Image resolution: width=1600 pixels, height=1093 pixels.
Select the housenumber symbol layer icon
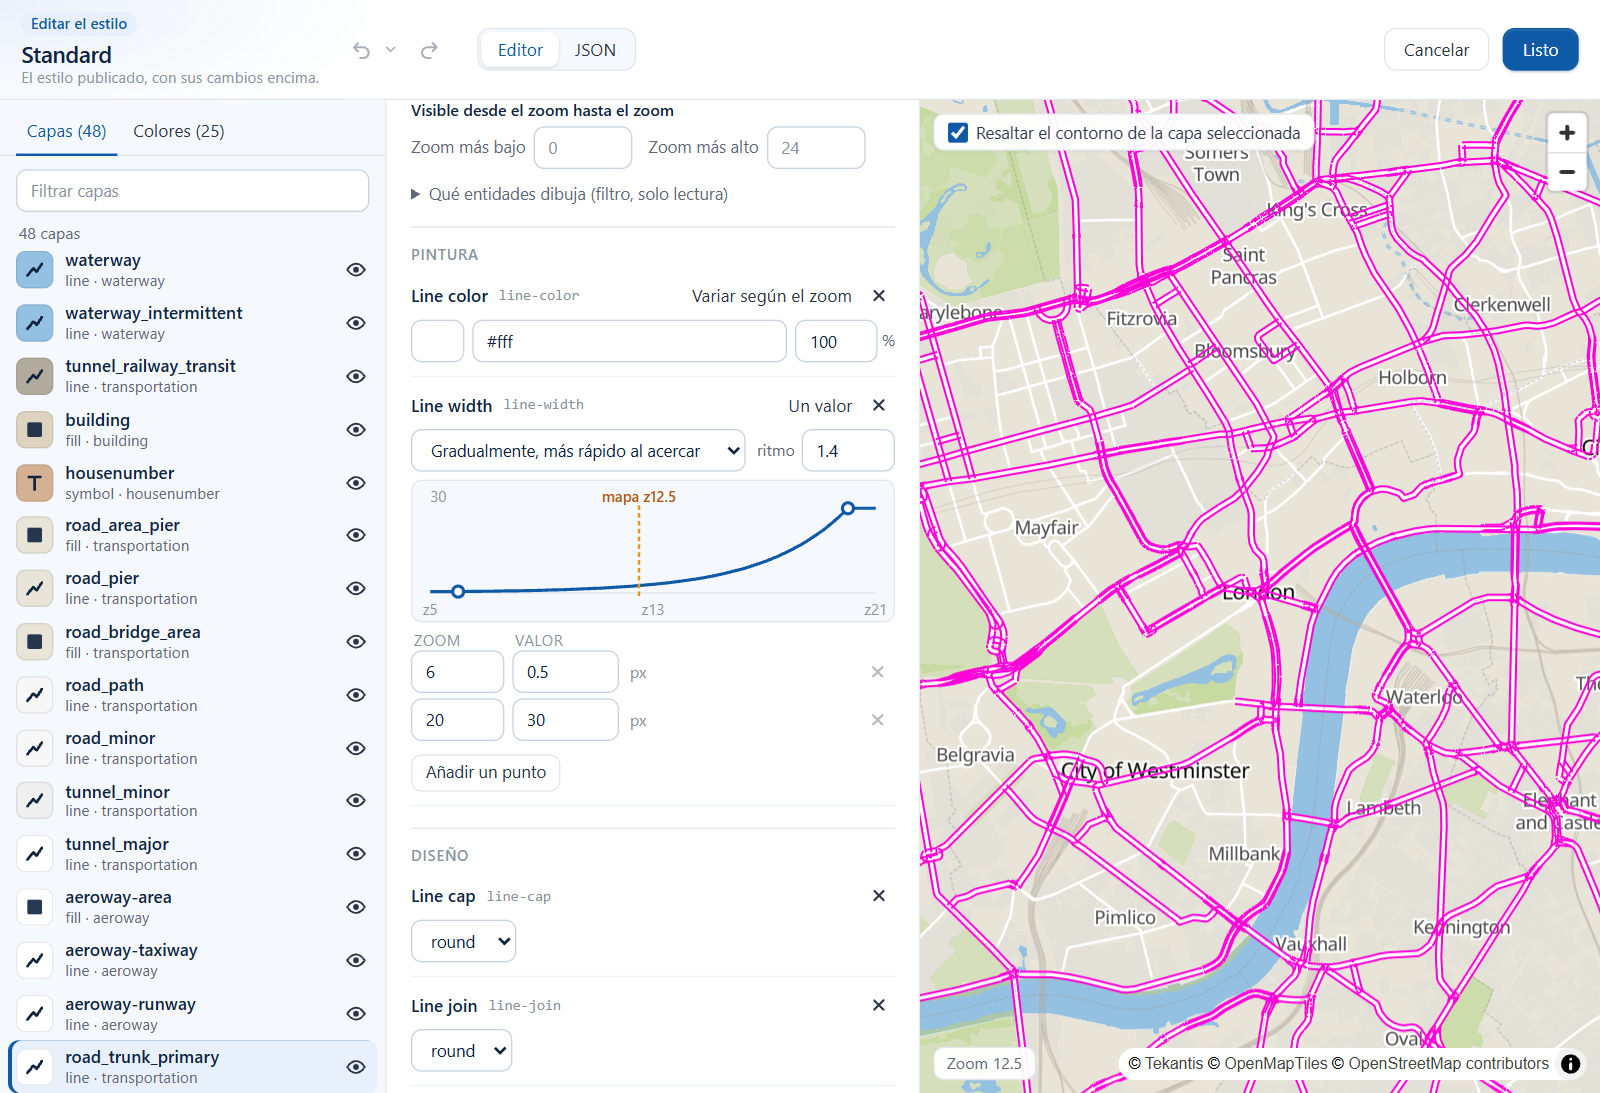[35, 483]
